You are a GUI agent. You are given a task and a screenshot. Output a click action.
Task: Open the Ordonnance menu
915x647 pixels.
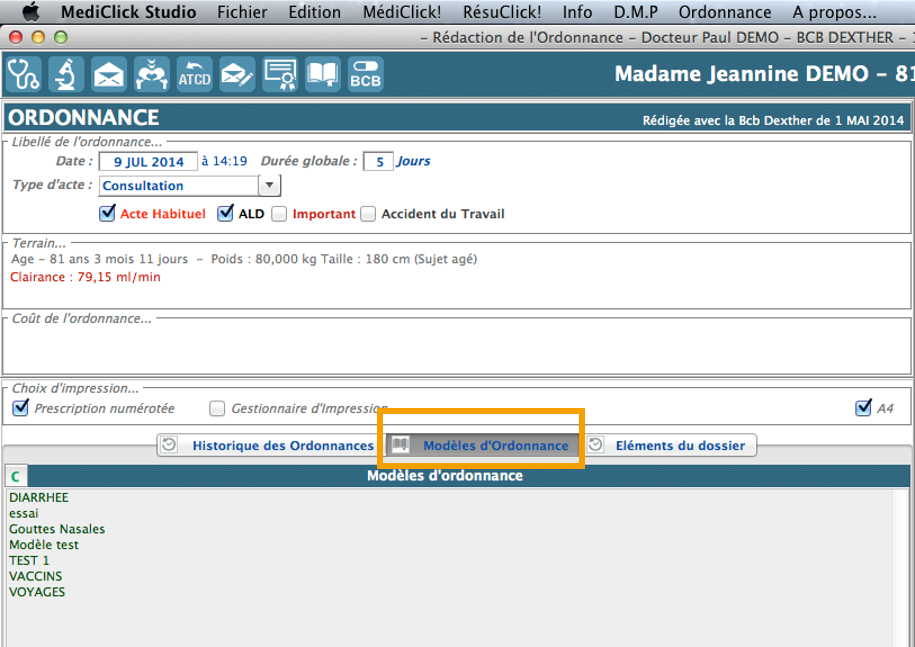(x=724, y=12)
